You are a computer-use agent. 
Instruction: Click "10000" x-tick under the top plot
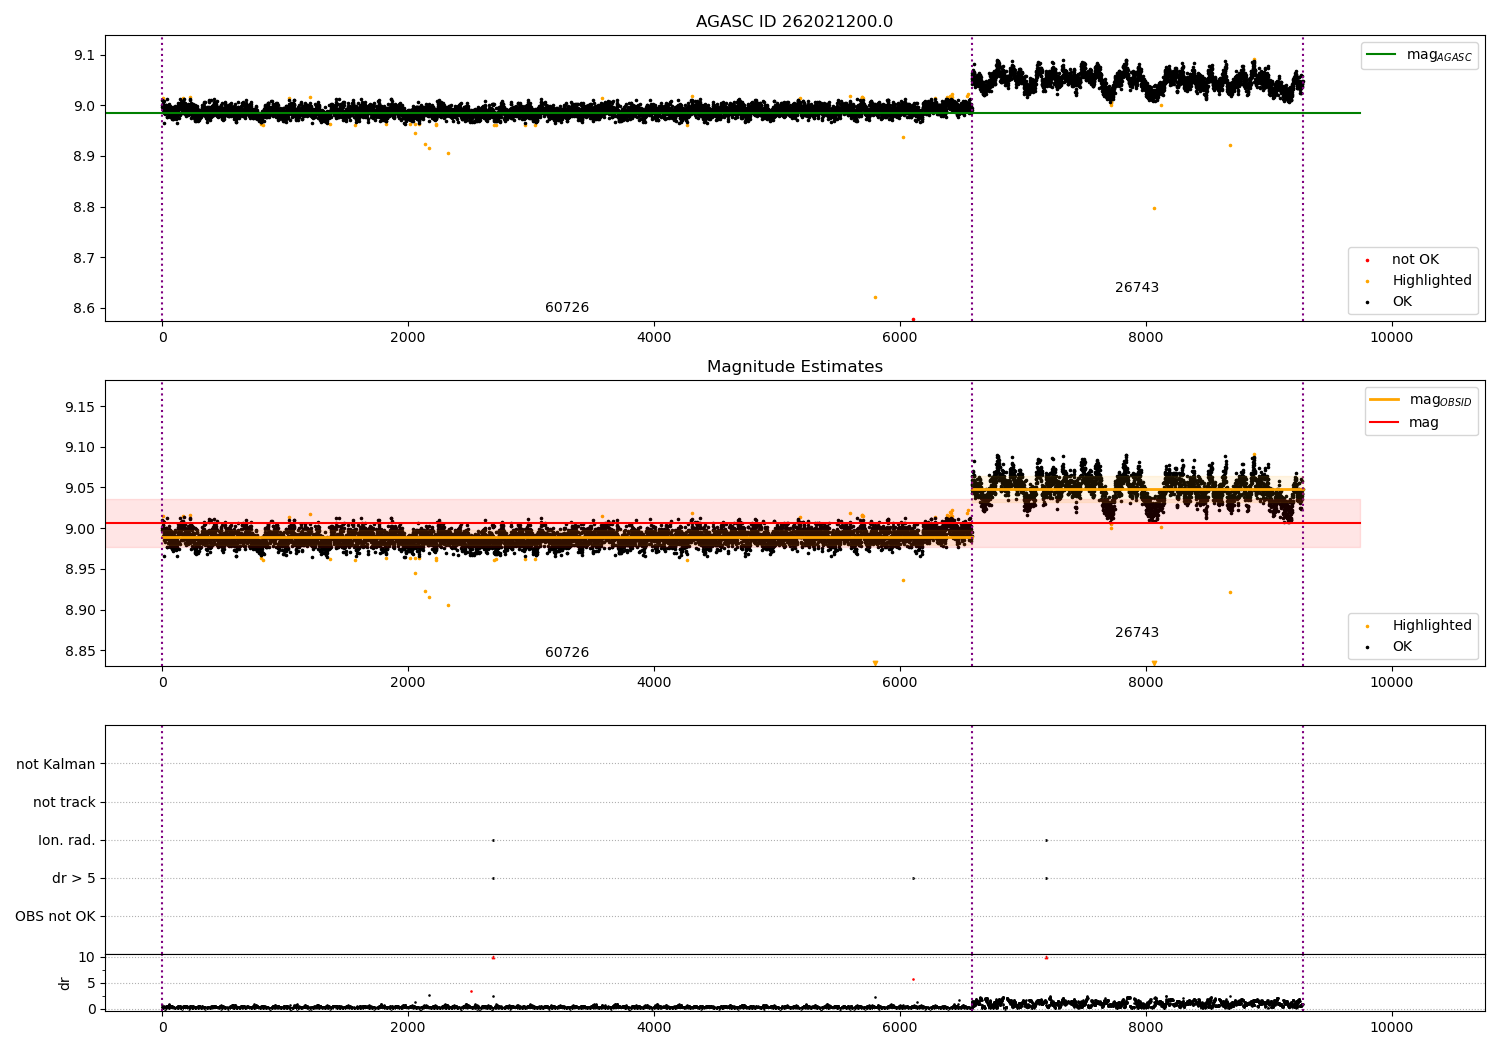click(1391, 338)
